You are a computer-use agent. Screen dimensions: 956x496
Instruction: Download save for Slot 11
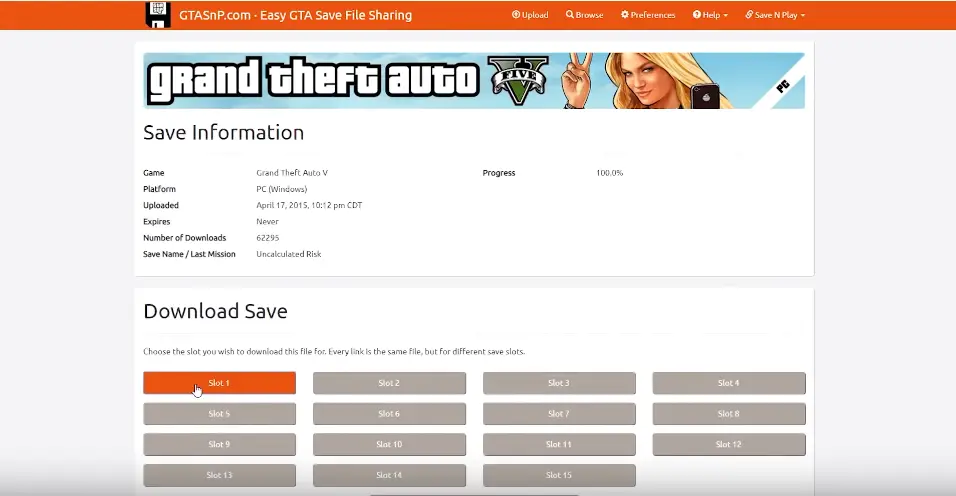tap(559, 444)
